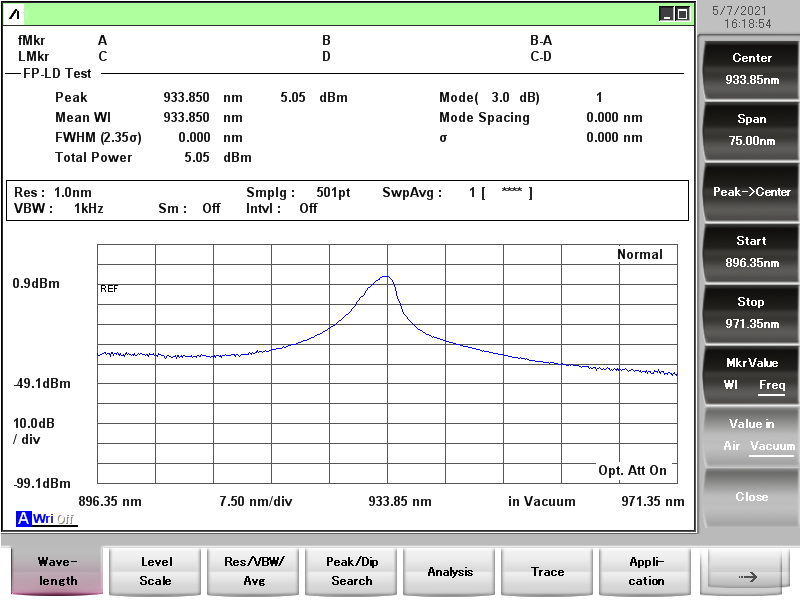Toggle Value in Air or Vacuum
This screenshot has width=800, height=600.
pos(751,435)
